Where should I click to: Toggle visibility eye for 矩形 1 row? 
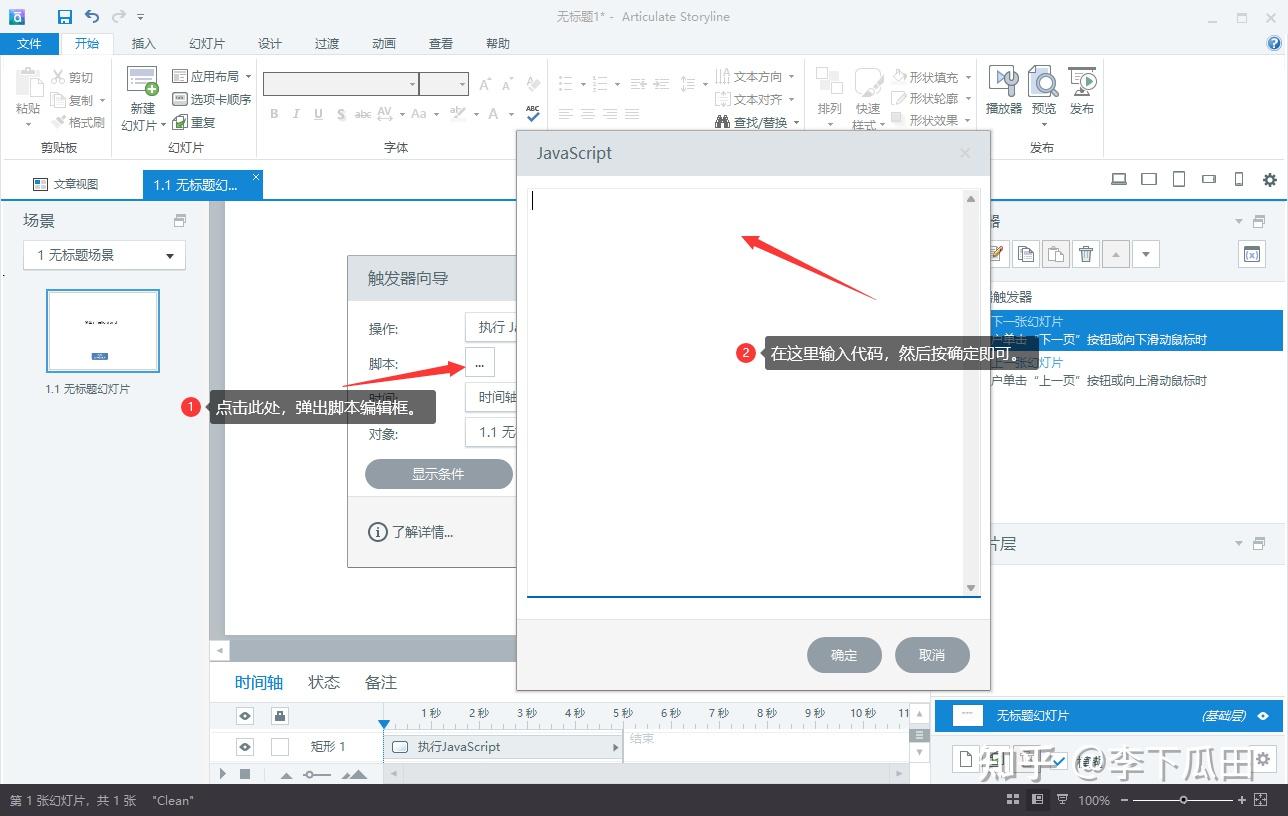(245, 747)
